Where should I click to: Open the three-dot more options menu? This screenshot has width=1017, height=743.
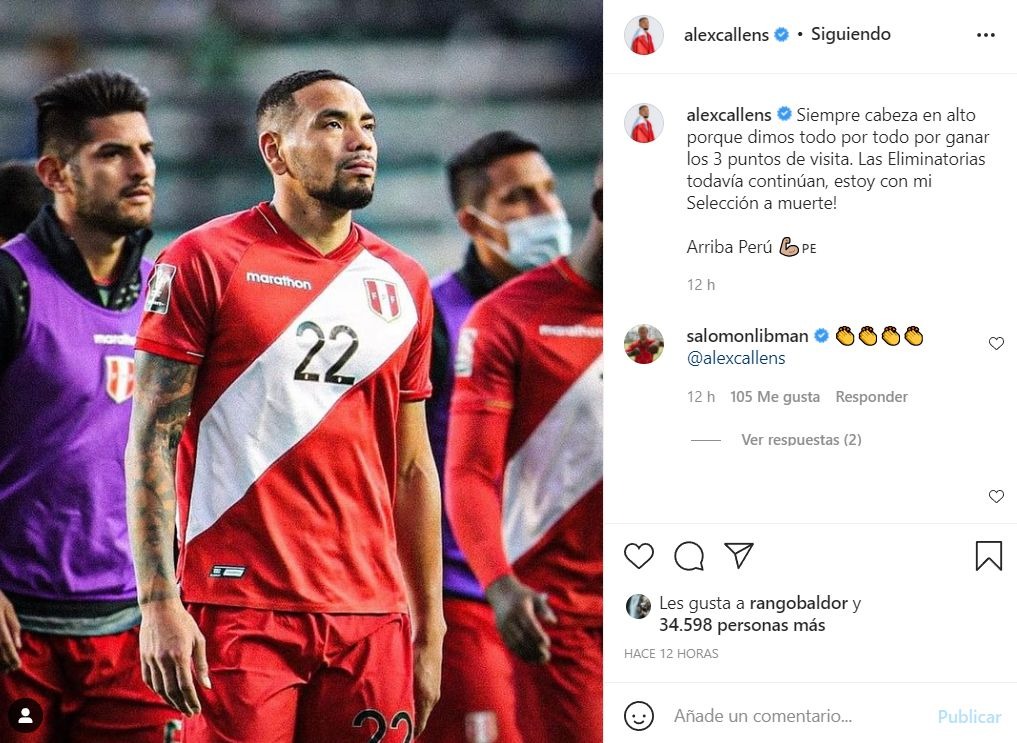click(985, 35)
